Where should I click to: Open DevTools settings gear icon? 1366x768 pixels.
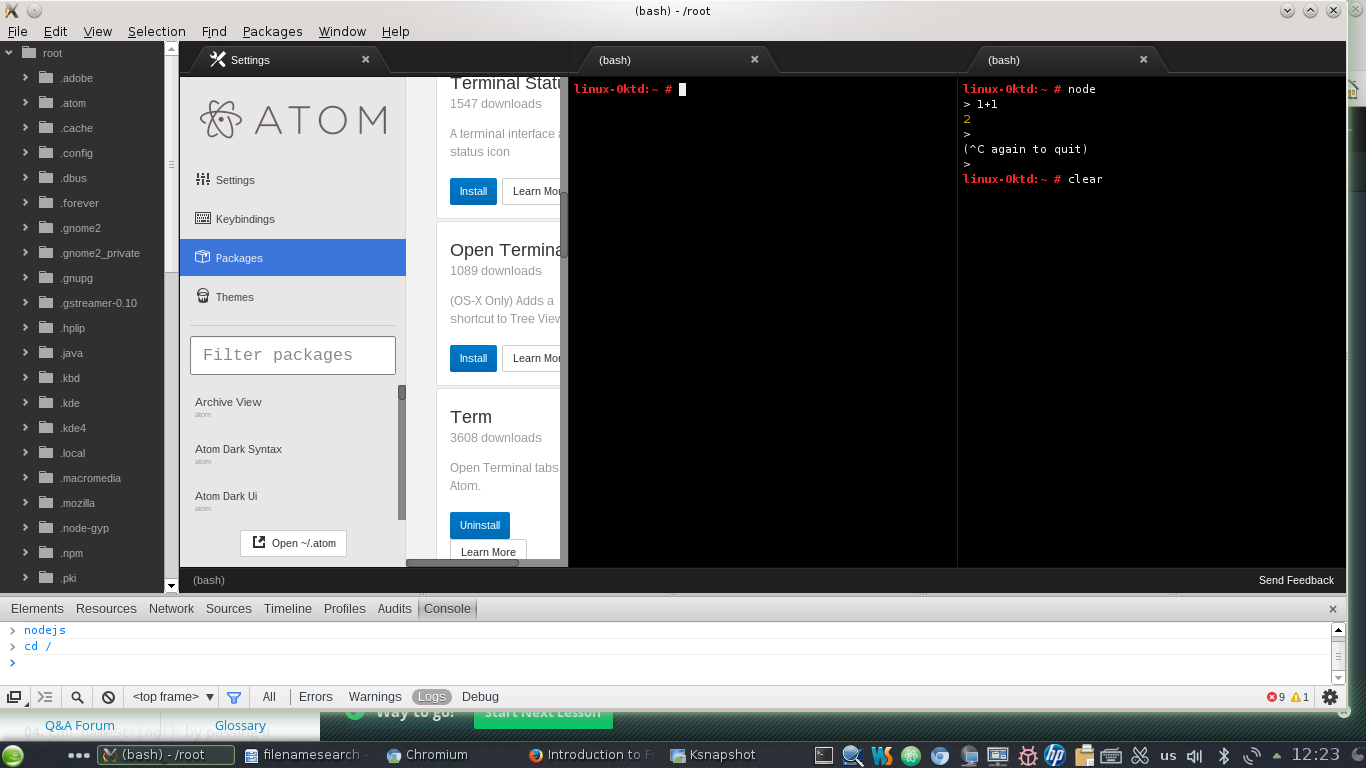(1330, 697)
